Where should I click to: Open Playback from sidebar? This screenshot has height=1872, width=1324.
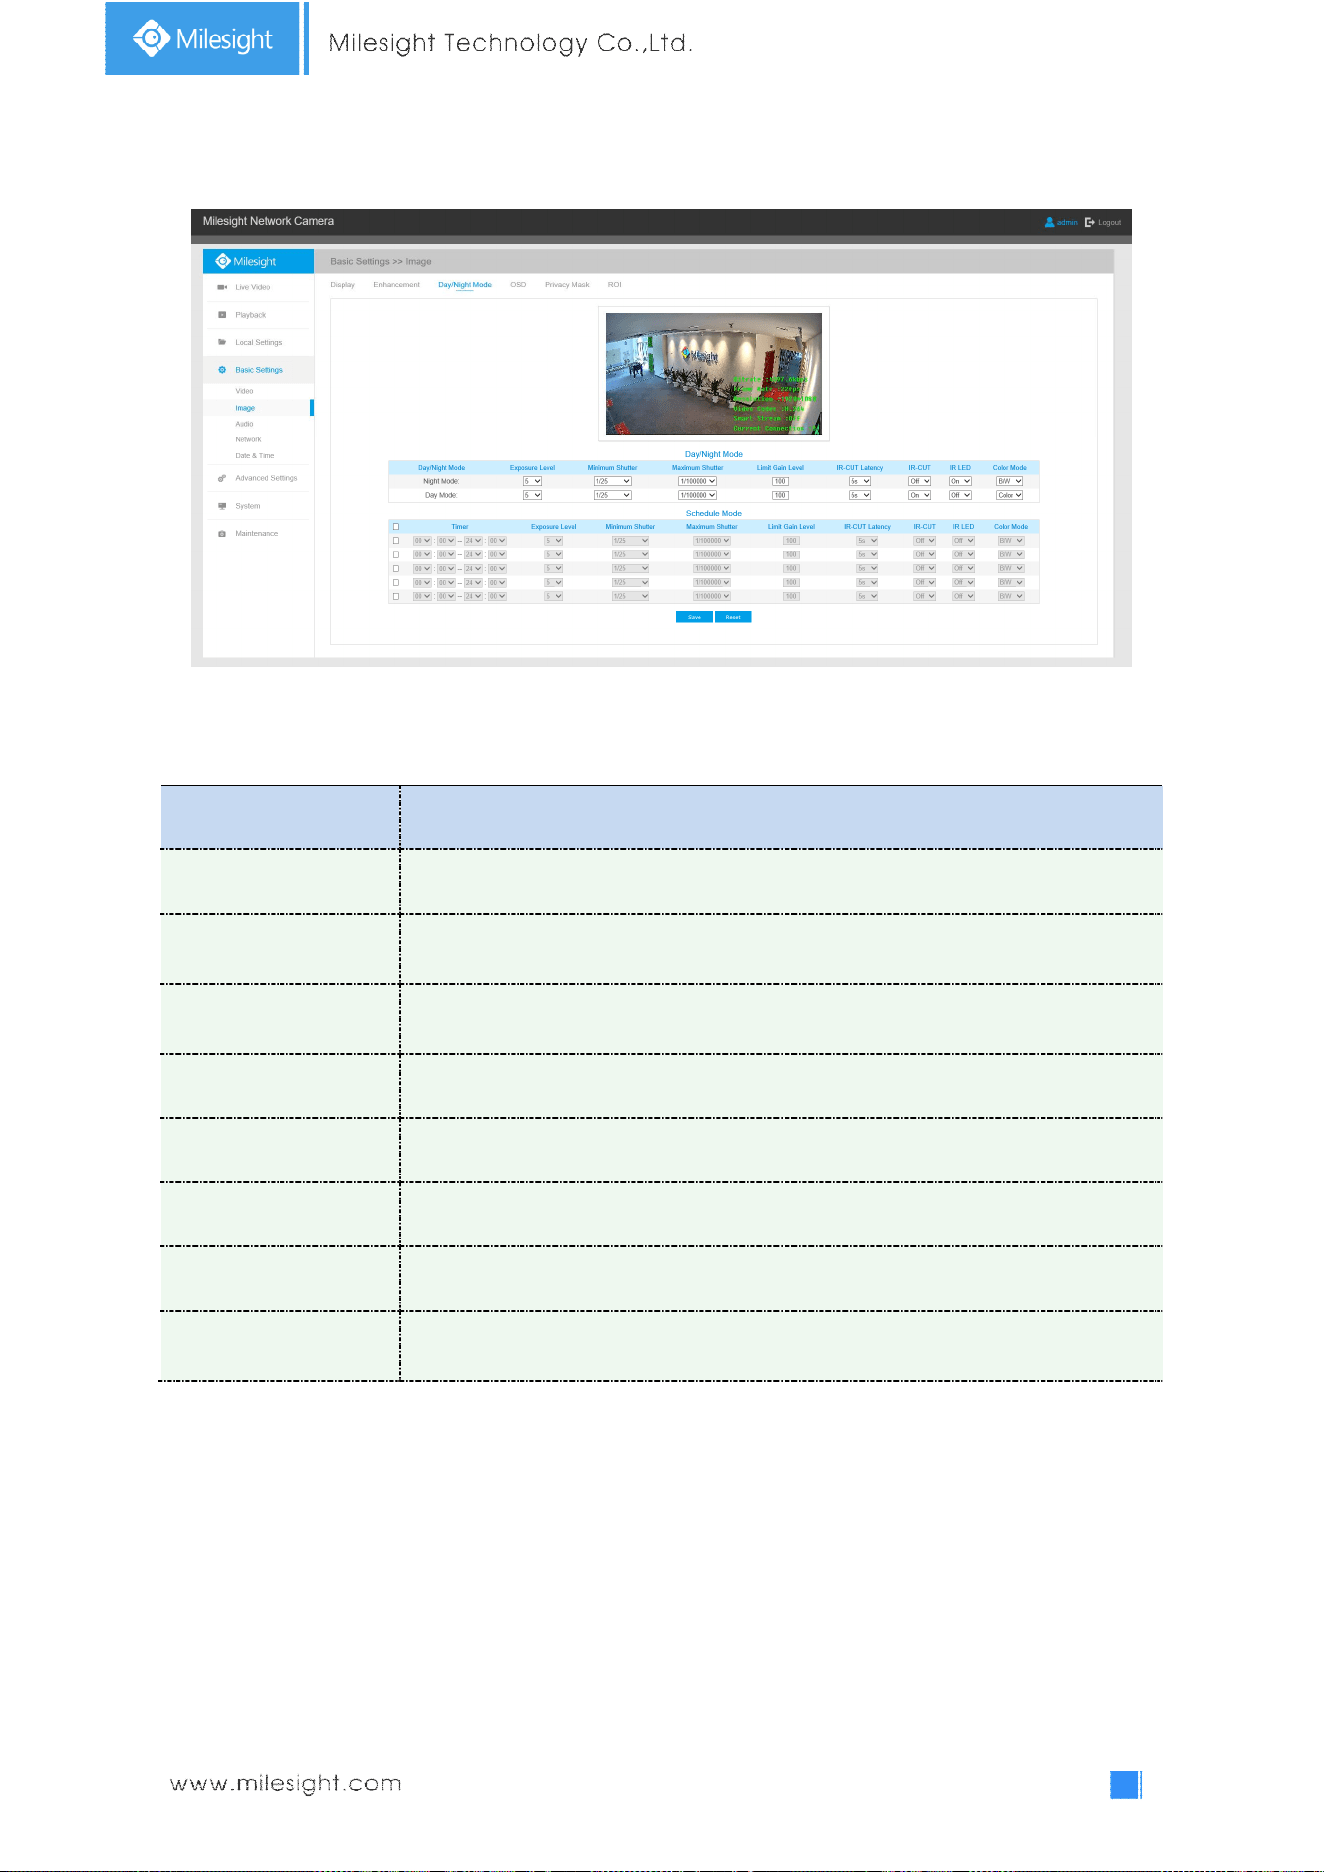[251, 315]
